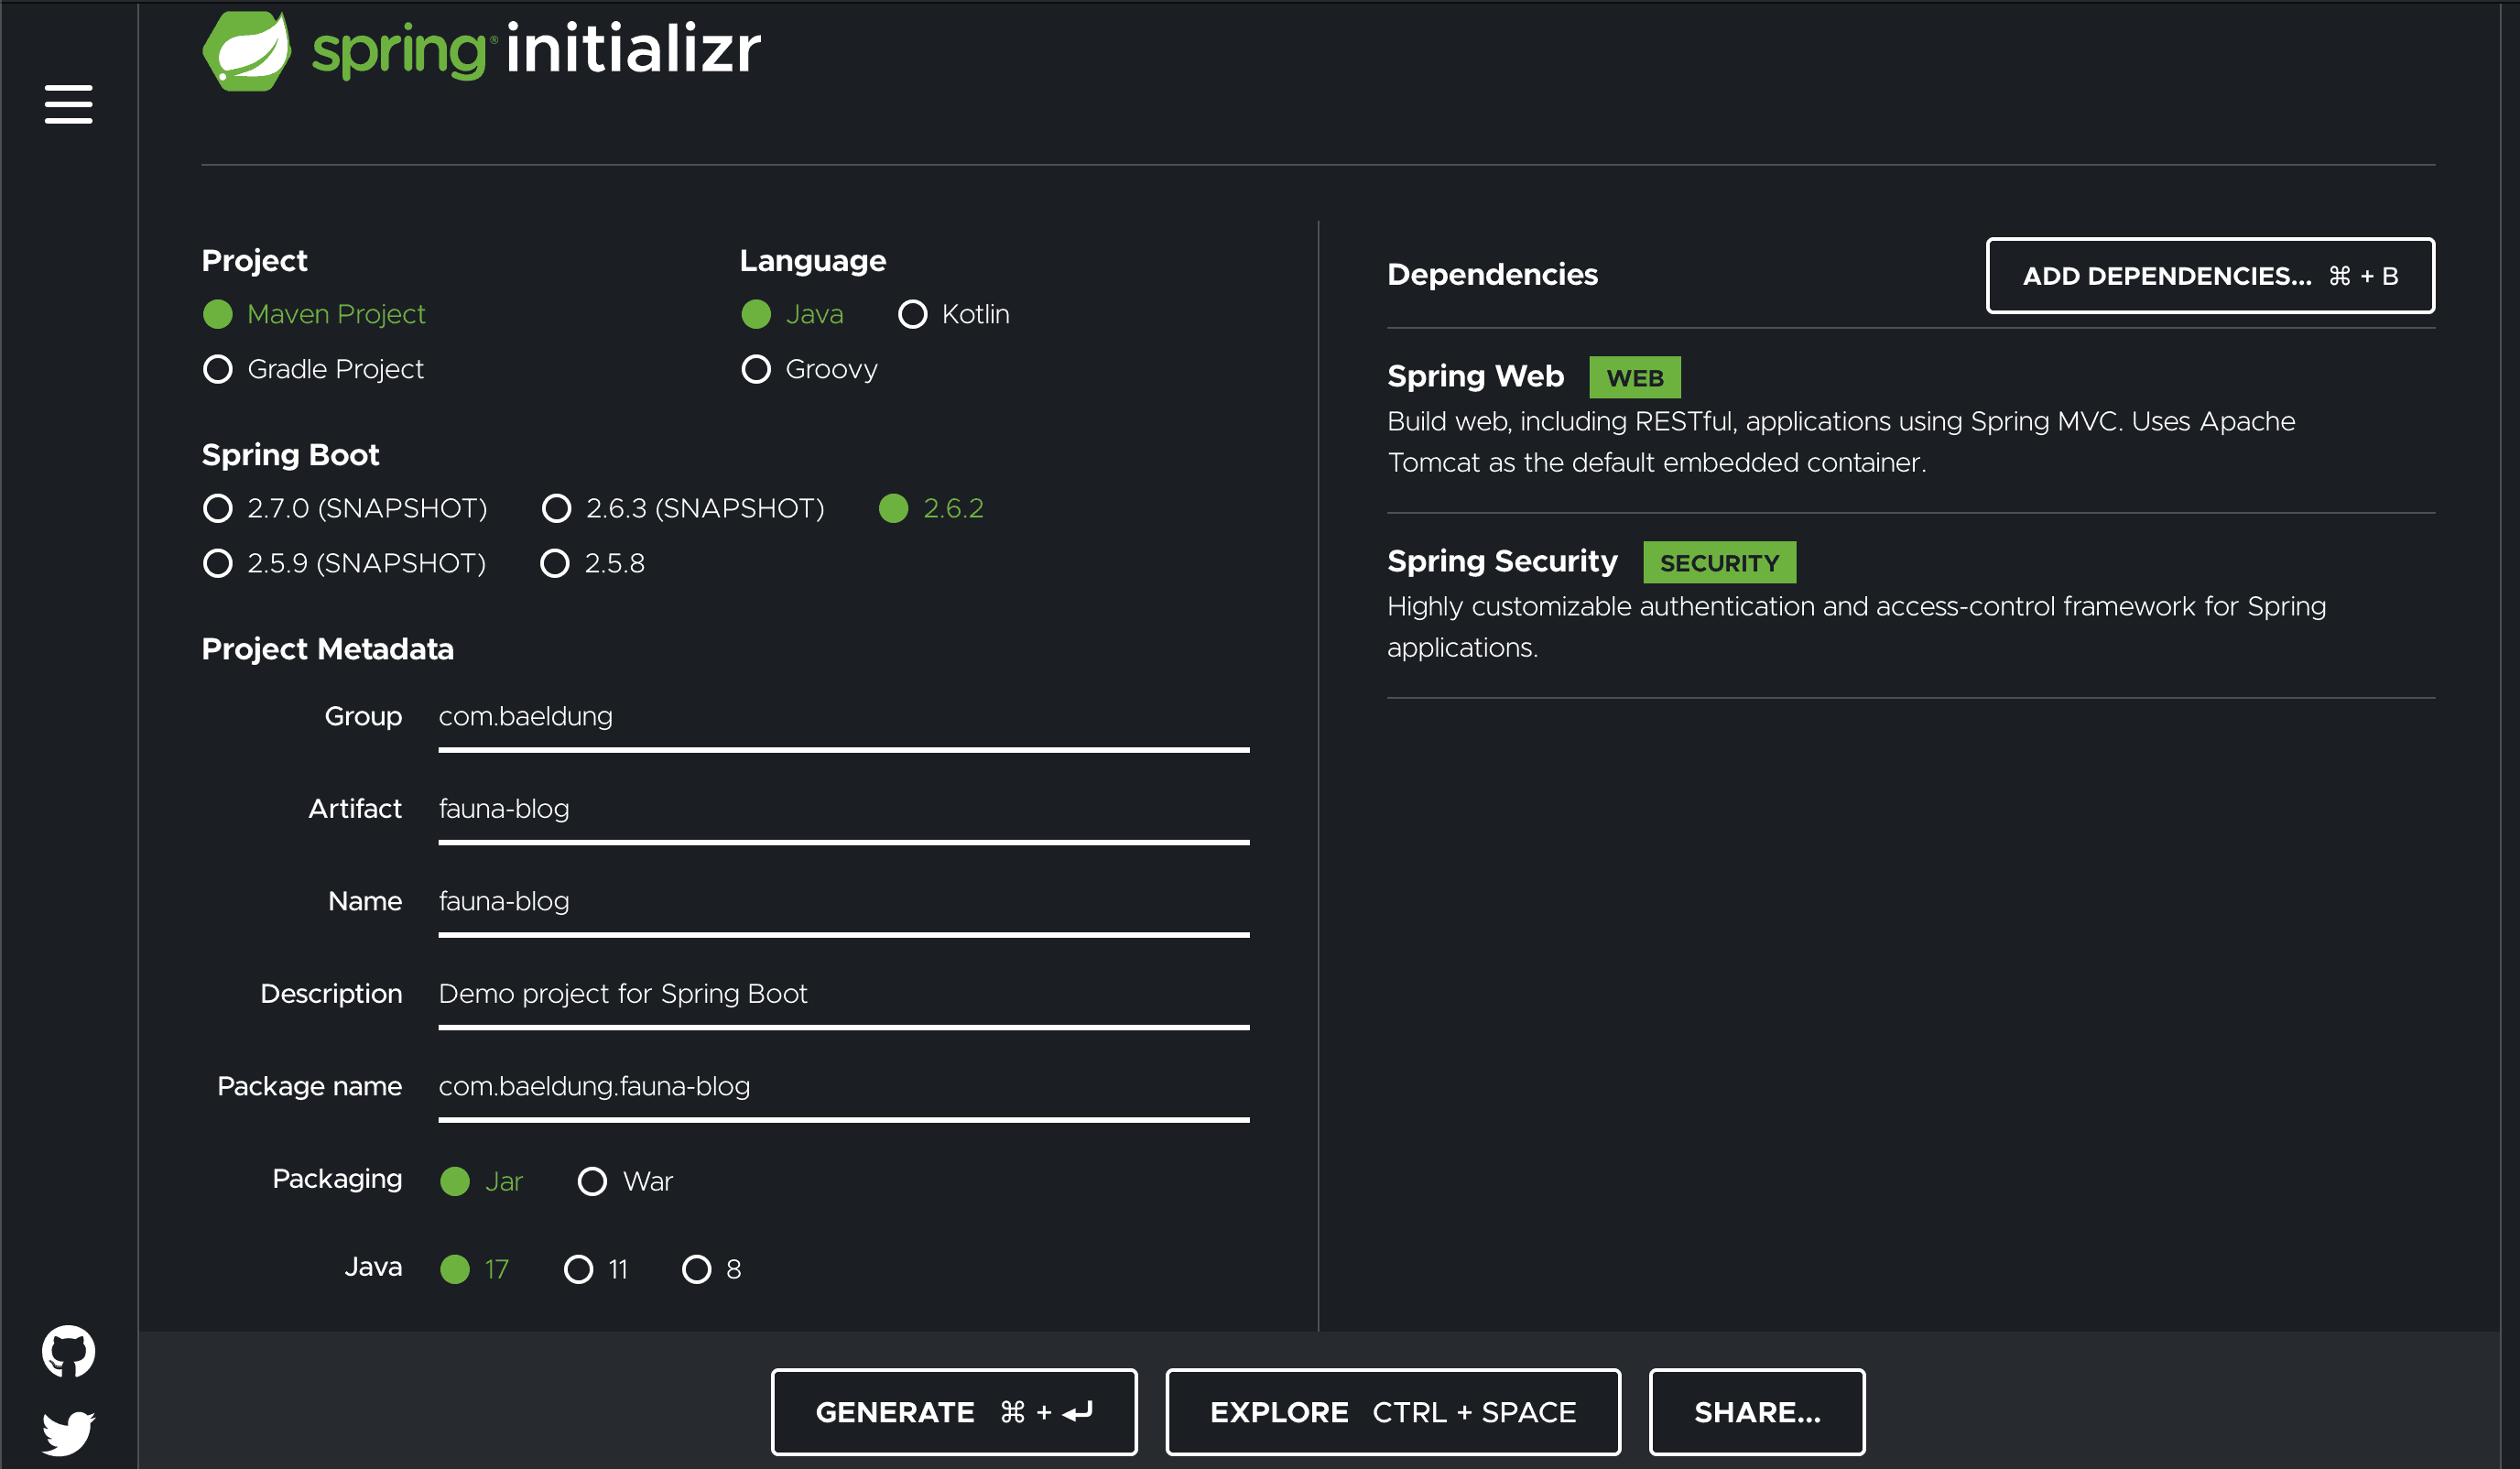This screenshot has height=1469, width=2520.
Task: Open the Share dialog button
Action: 1756,1411
